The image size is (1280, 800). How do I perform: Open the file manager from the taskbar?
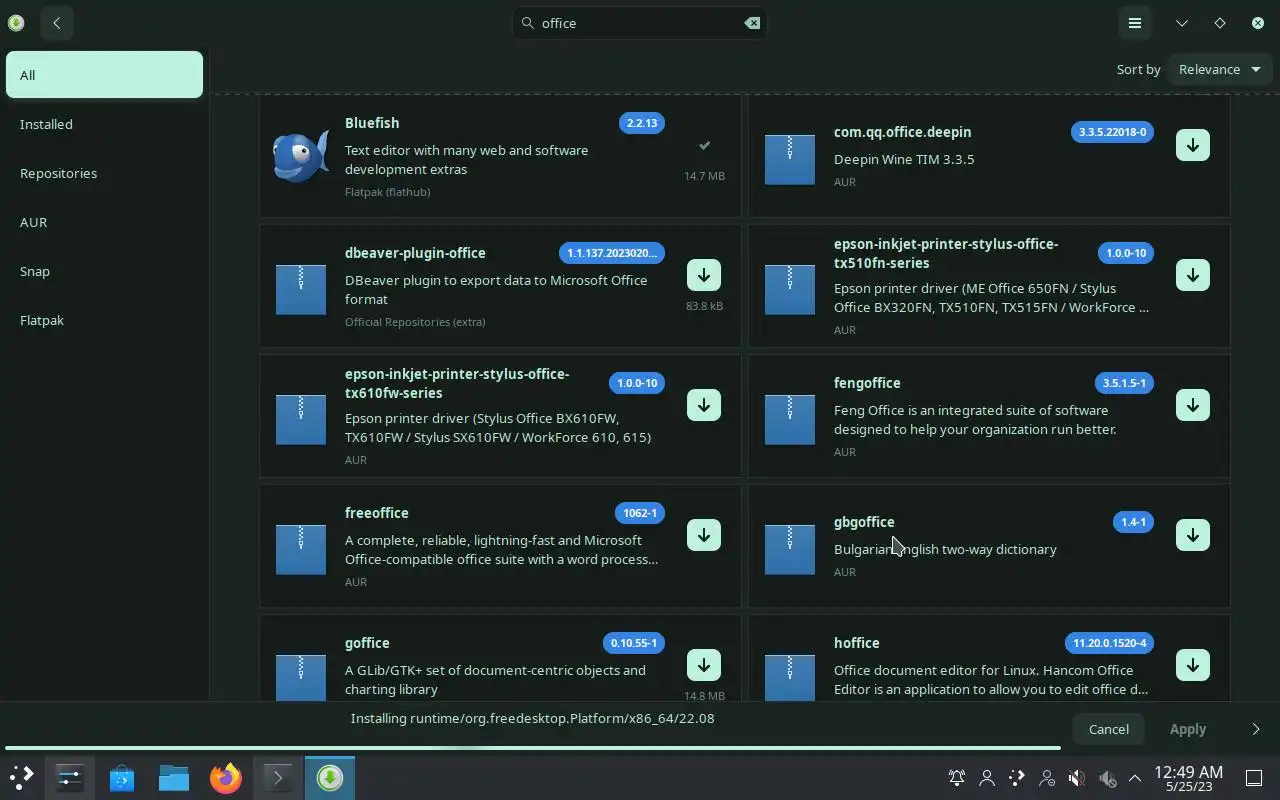[x=174, y=777]
